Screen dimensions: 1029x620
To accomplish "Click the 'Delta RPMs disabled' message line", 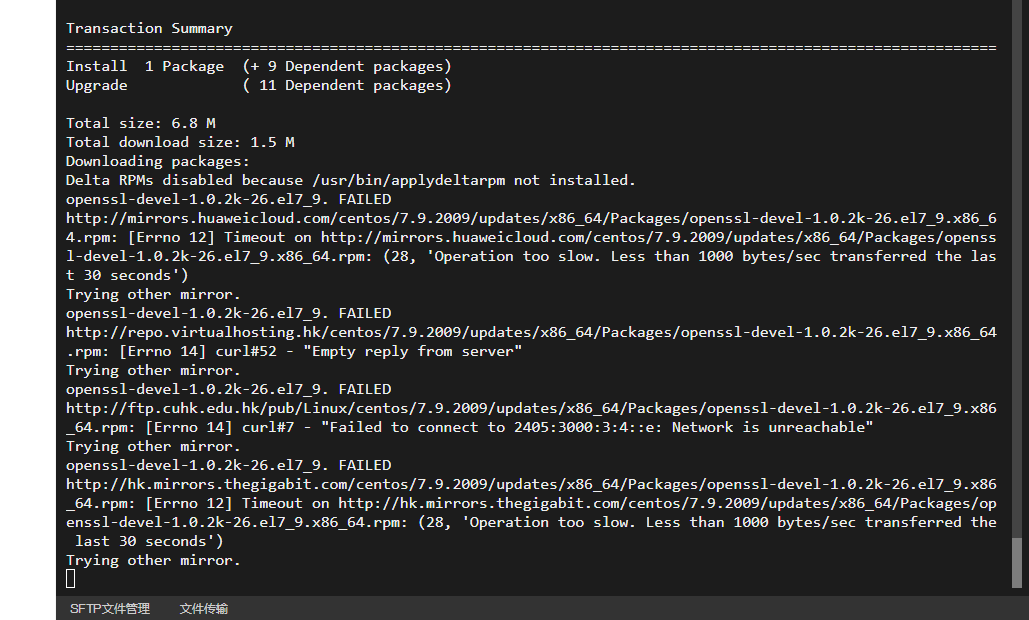I will [x=350, y=180].
